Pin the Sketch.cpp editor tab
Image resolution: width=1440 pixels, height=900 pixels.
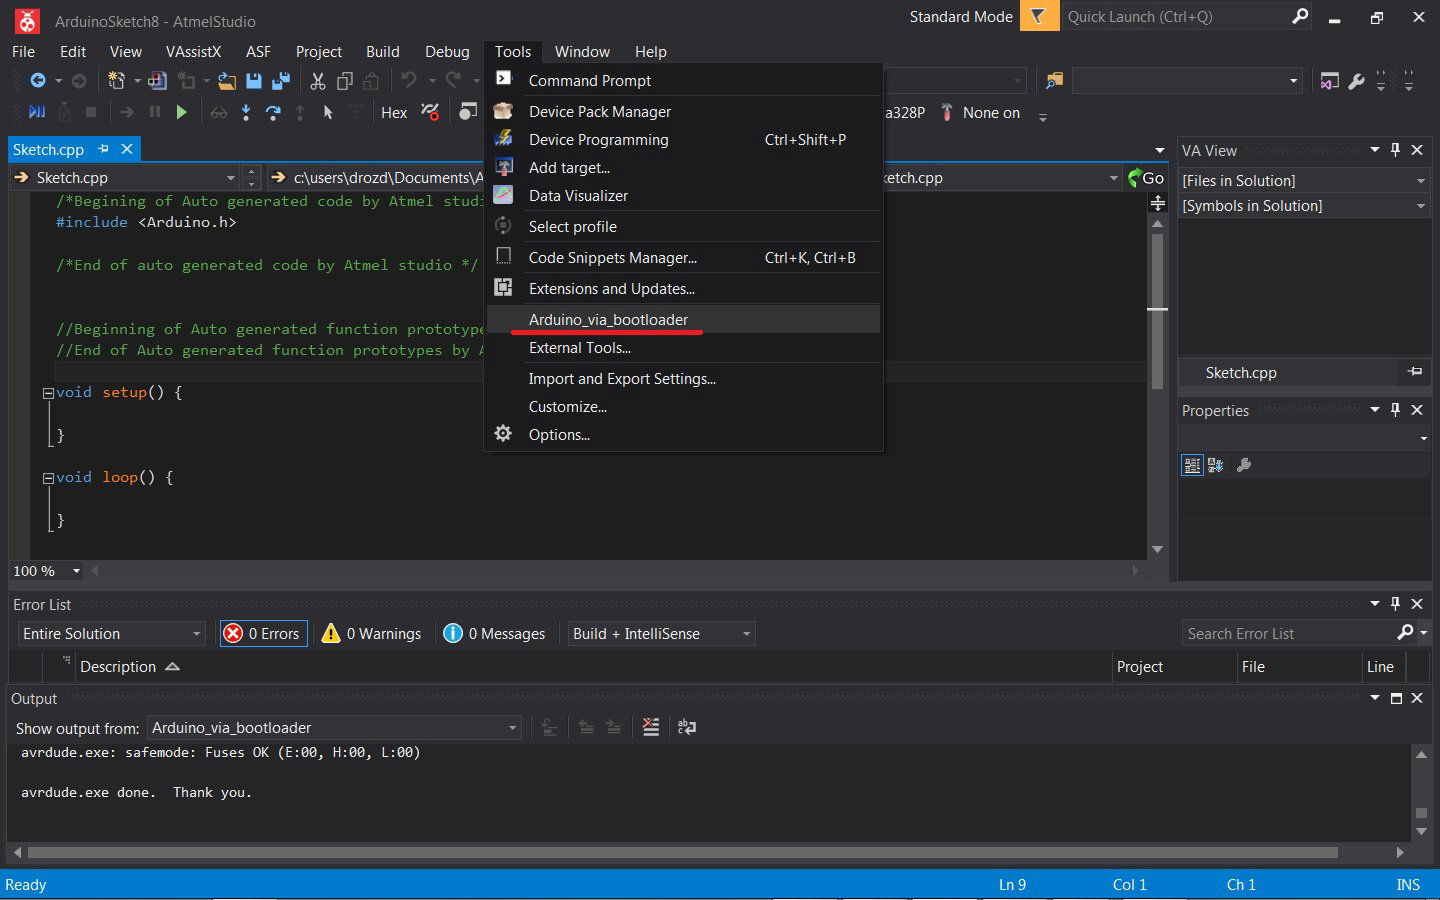point(103,149)
